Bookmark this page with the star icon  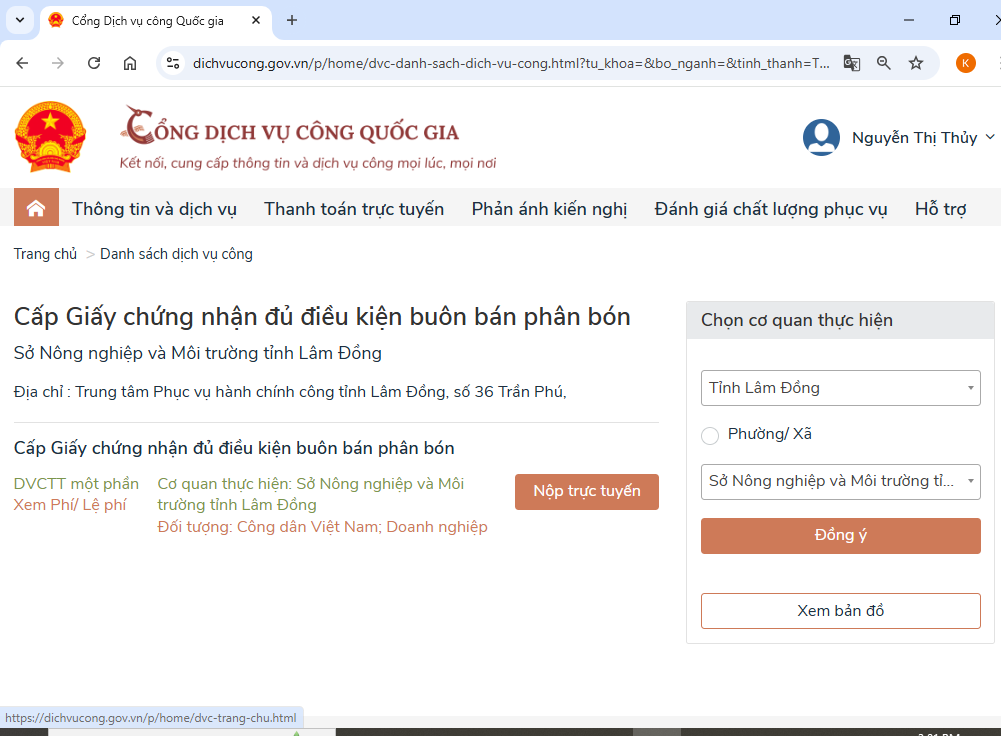[x=916, y=63]
